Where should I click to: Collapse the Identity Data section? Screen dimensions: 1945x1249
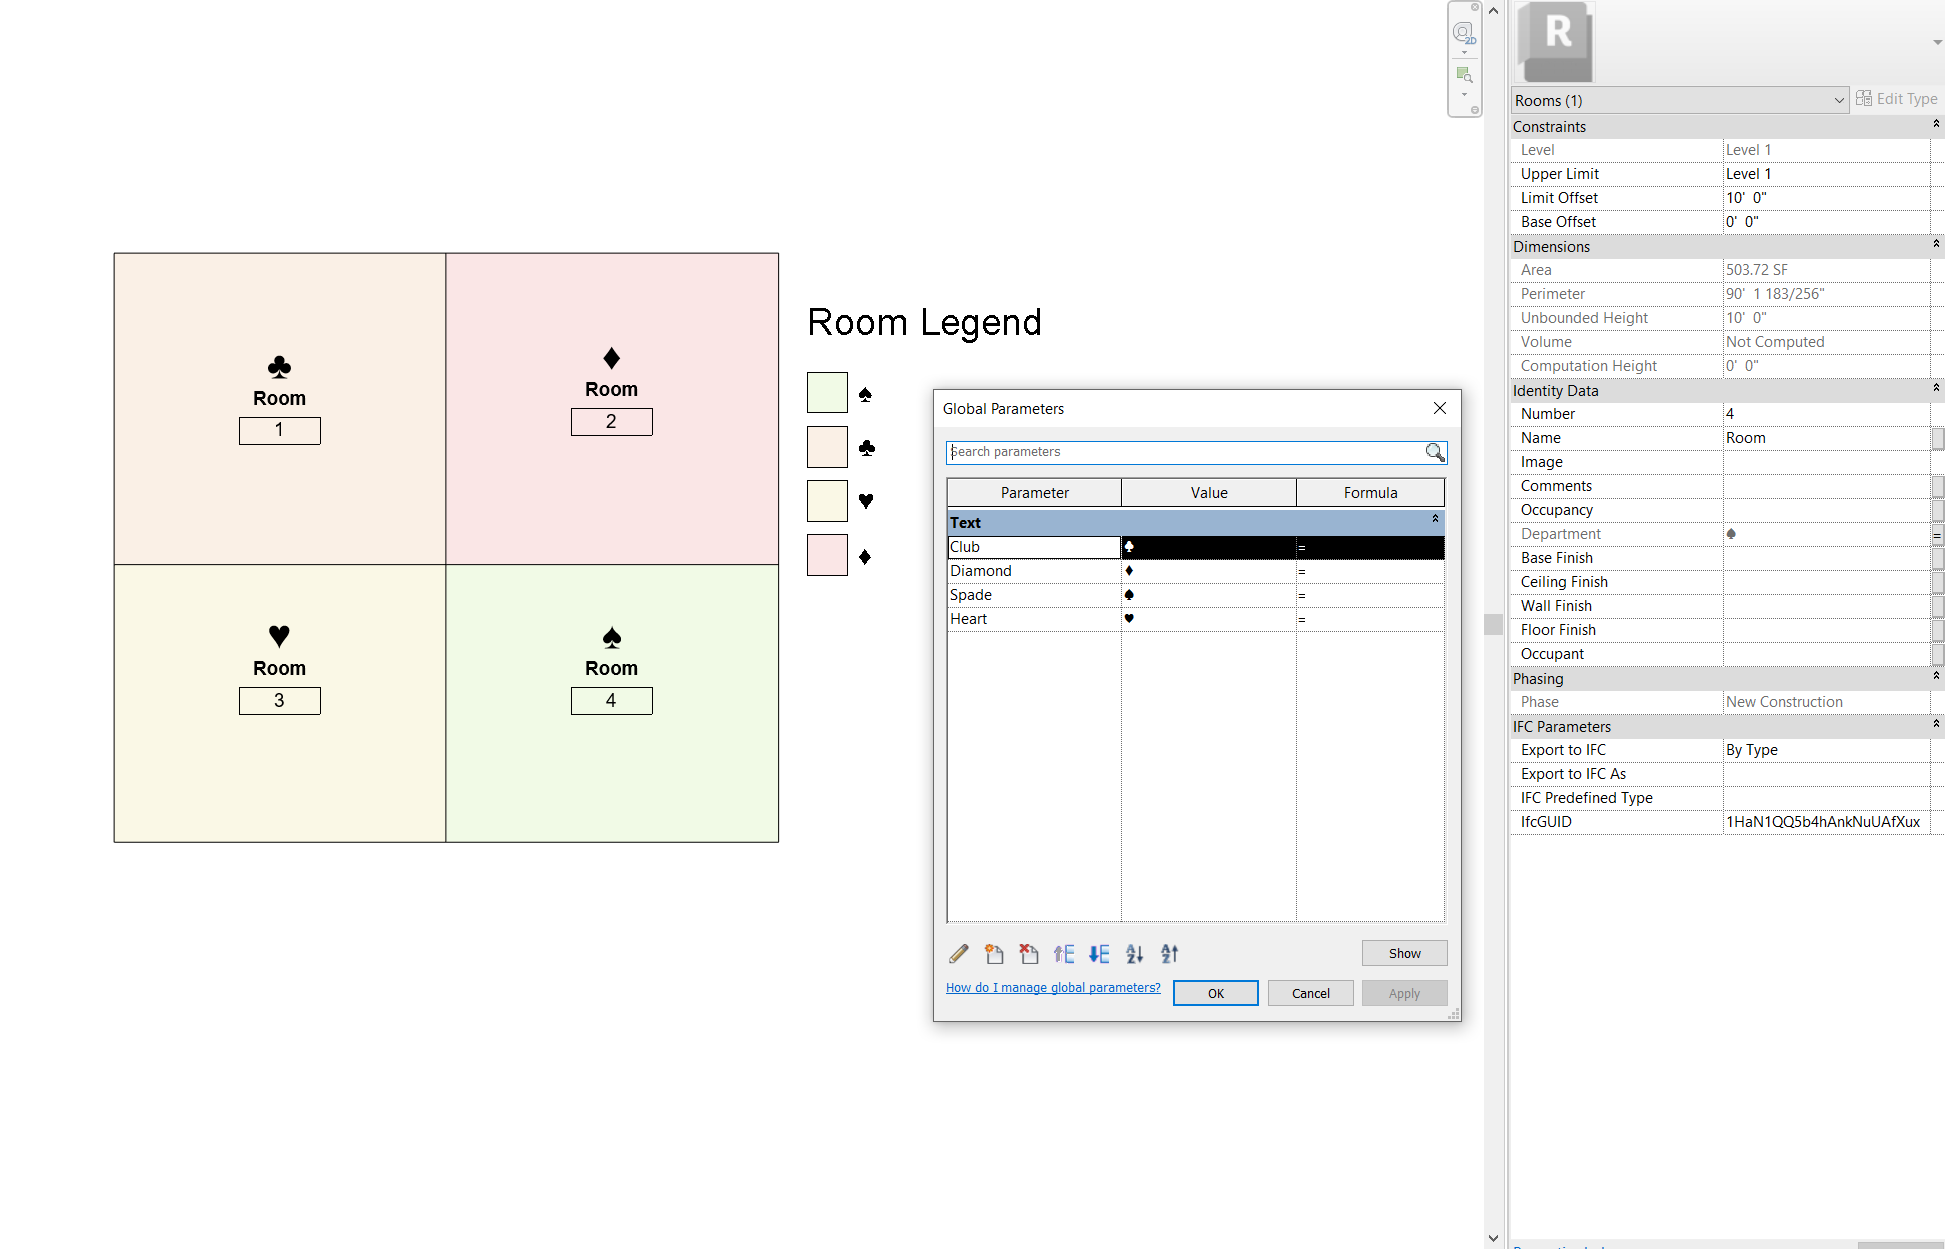[x=1936, y=389]
